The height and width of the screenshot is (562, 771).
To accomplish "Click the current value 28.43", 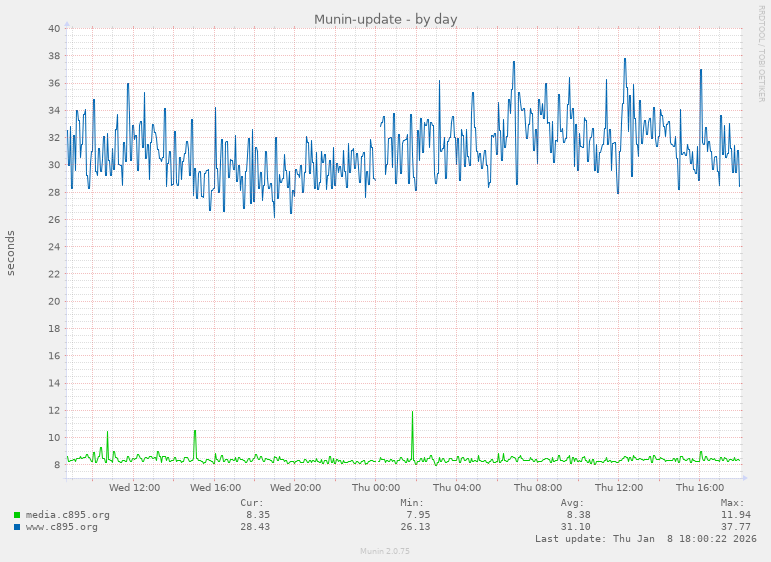I will pyautogui.click(x=255, y=527).
